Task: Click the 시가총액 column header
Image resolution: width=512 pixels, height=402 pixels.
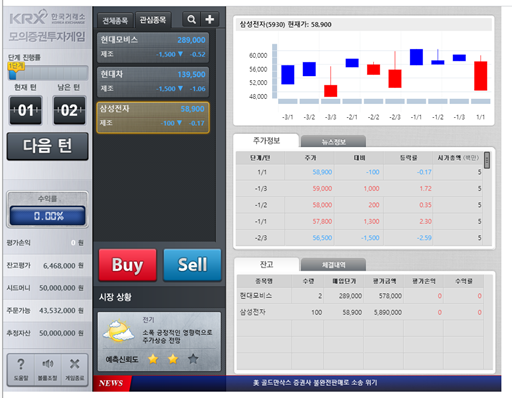Action: pos(458,158)
